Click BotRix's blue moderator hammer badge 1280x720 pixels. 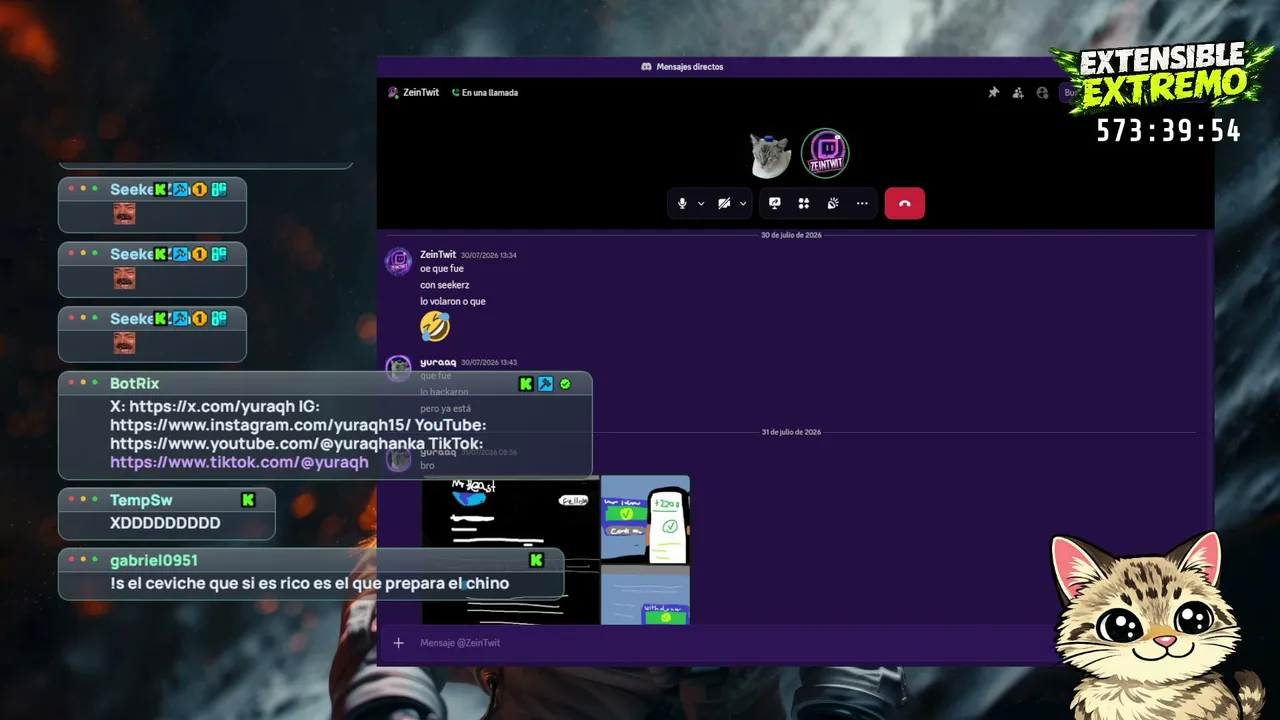545,384
